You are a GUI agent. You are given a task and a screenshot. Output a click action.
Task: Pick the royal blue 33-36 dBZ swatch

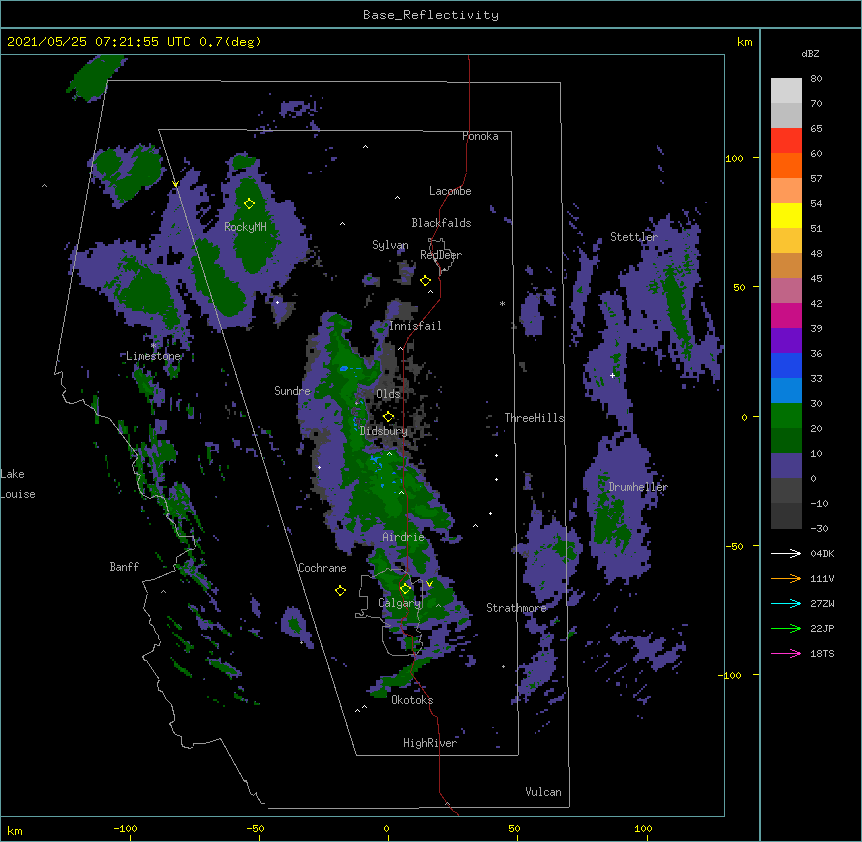786,365
